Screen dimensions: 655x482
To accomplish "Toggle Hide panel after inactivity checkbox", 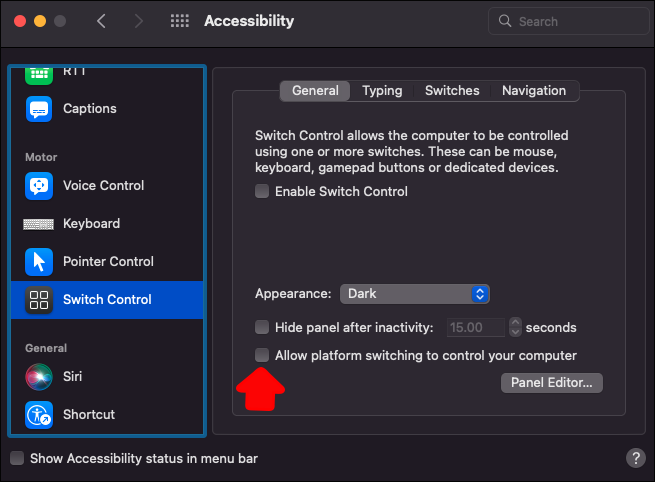I will 262,327.
